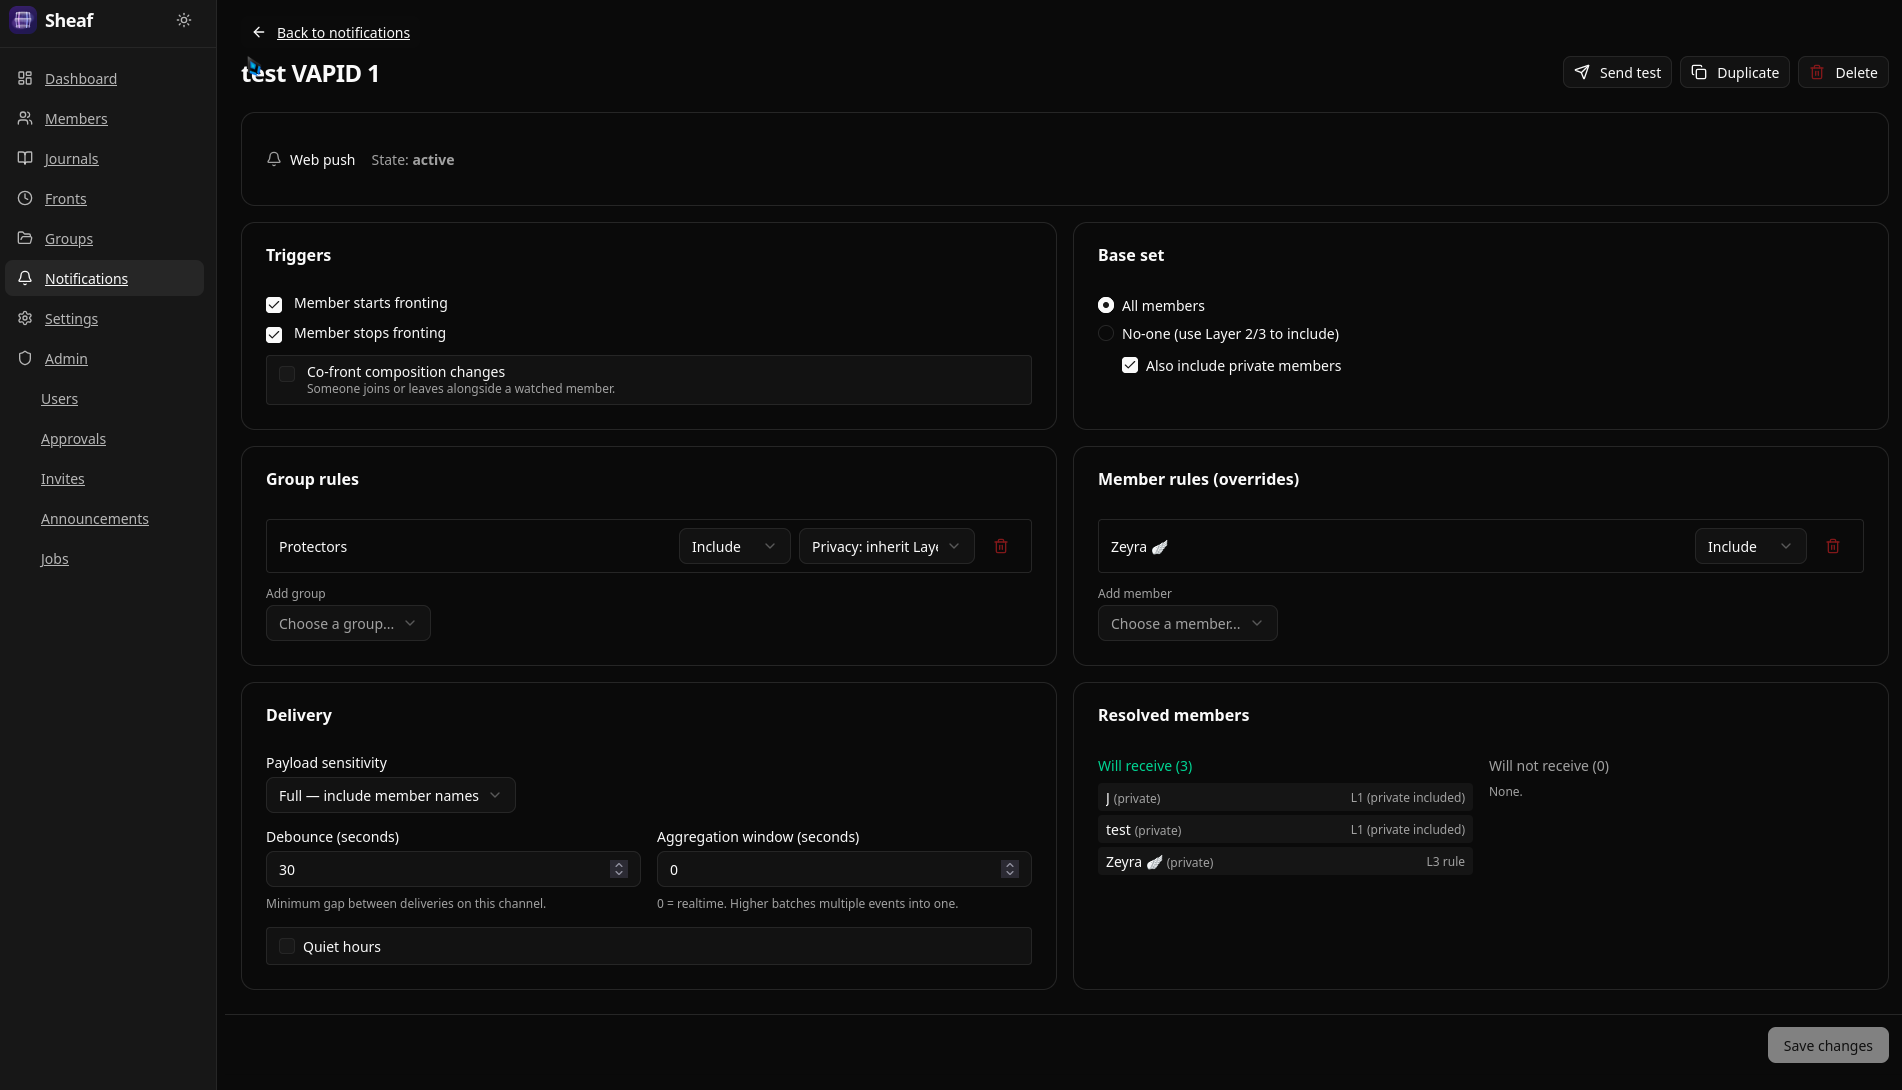Delete the Protectors group rule trash icon
Screen dimensions: 1902x1090
(1001, 546)
